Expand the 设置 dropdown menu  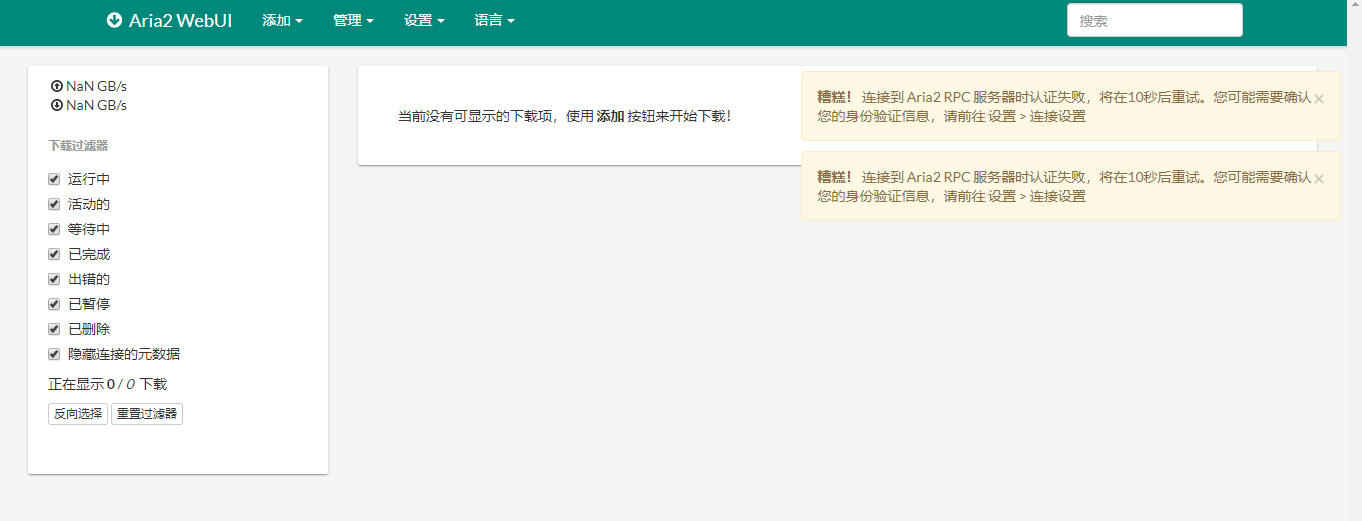pyautogui.click(x=424, y=20)
